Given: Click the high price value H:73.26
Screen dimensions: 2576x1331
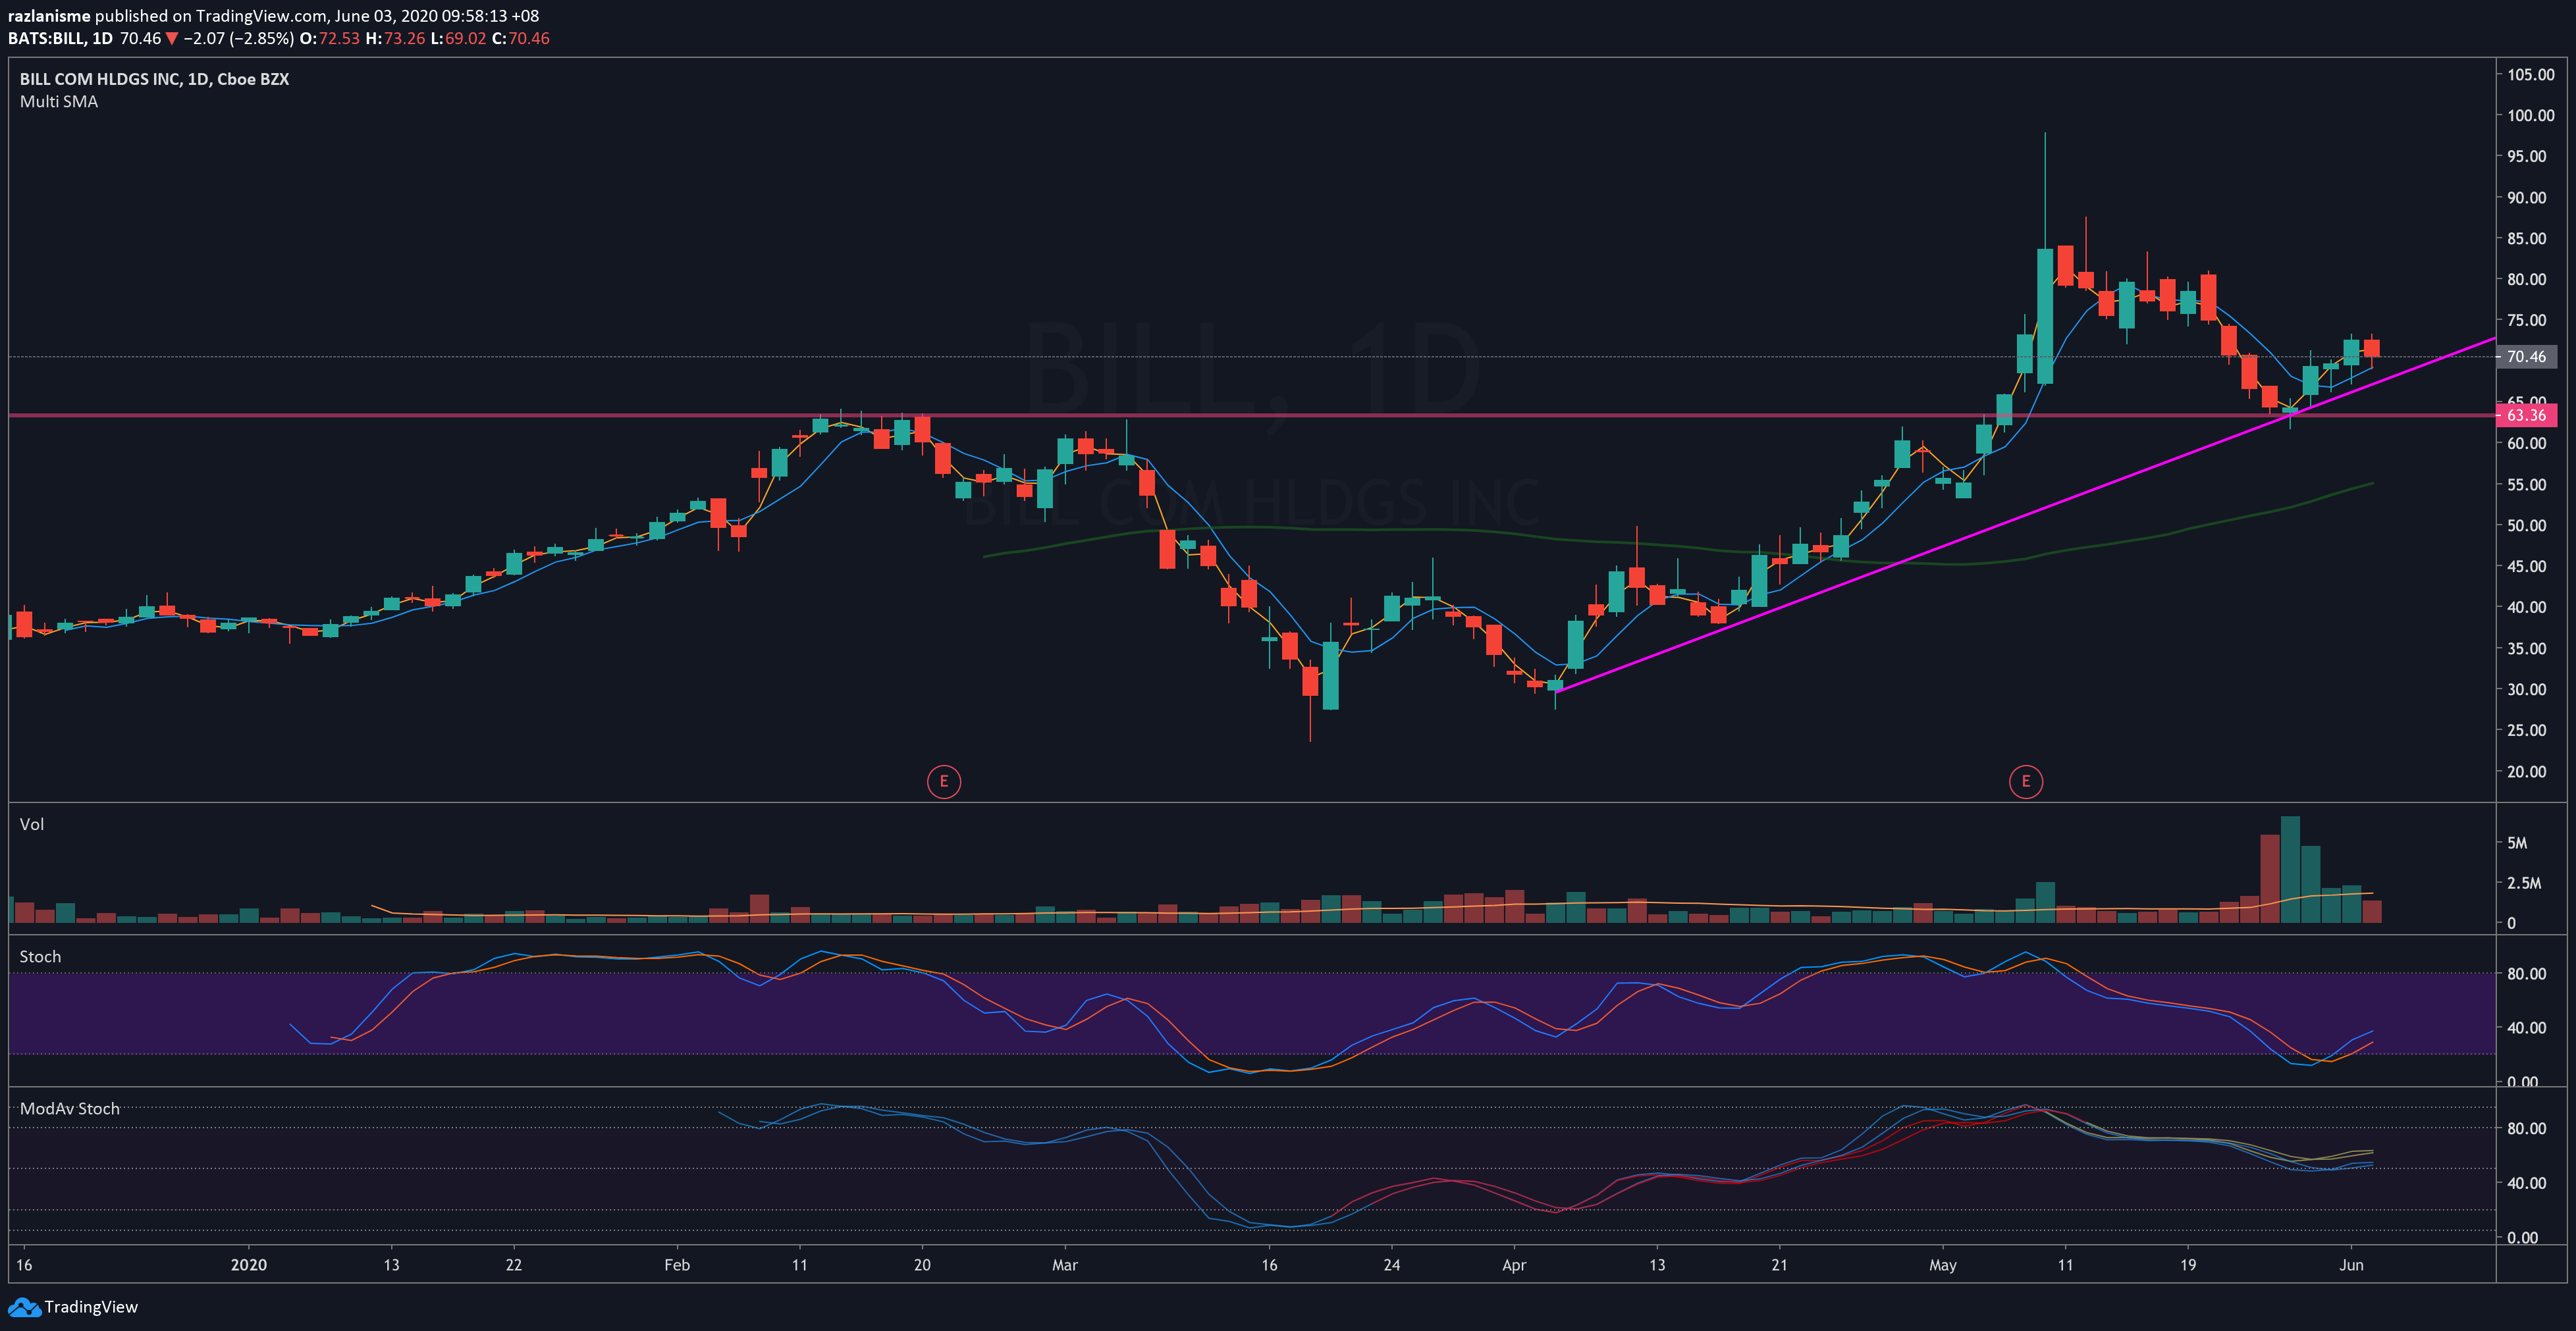Looking at the screenshot, I should [395, 39].
